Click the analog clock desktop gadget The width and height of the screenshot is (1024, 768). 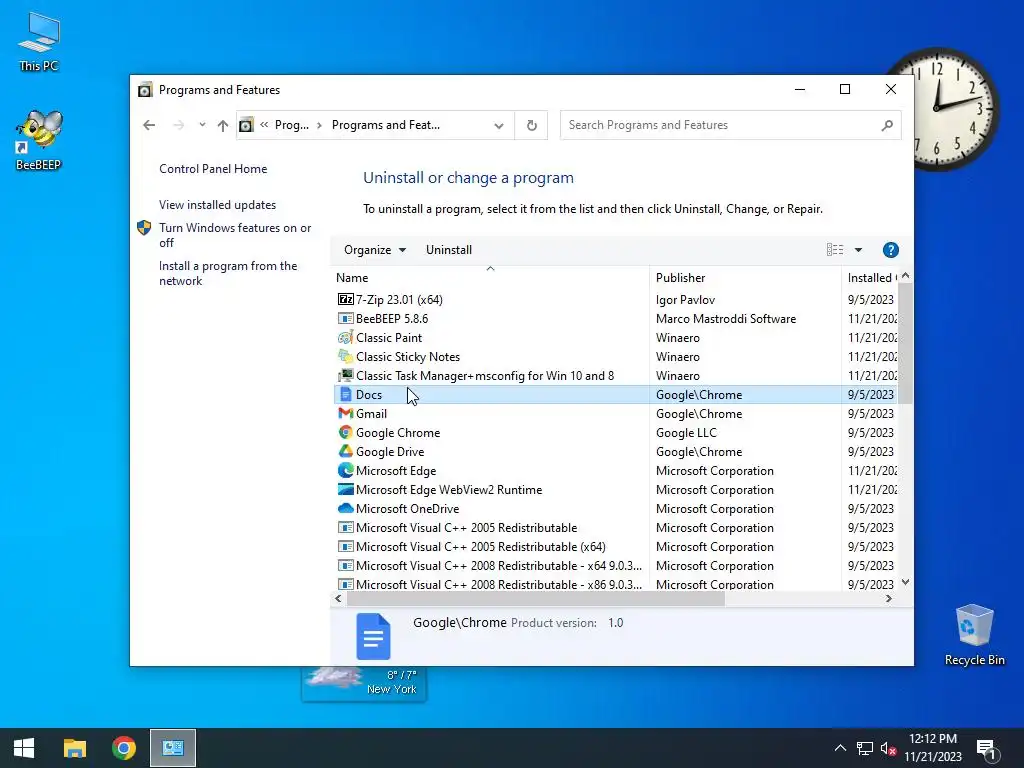(955, 110)
